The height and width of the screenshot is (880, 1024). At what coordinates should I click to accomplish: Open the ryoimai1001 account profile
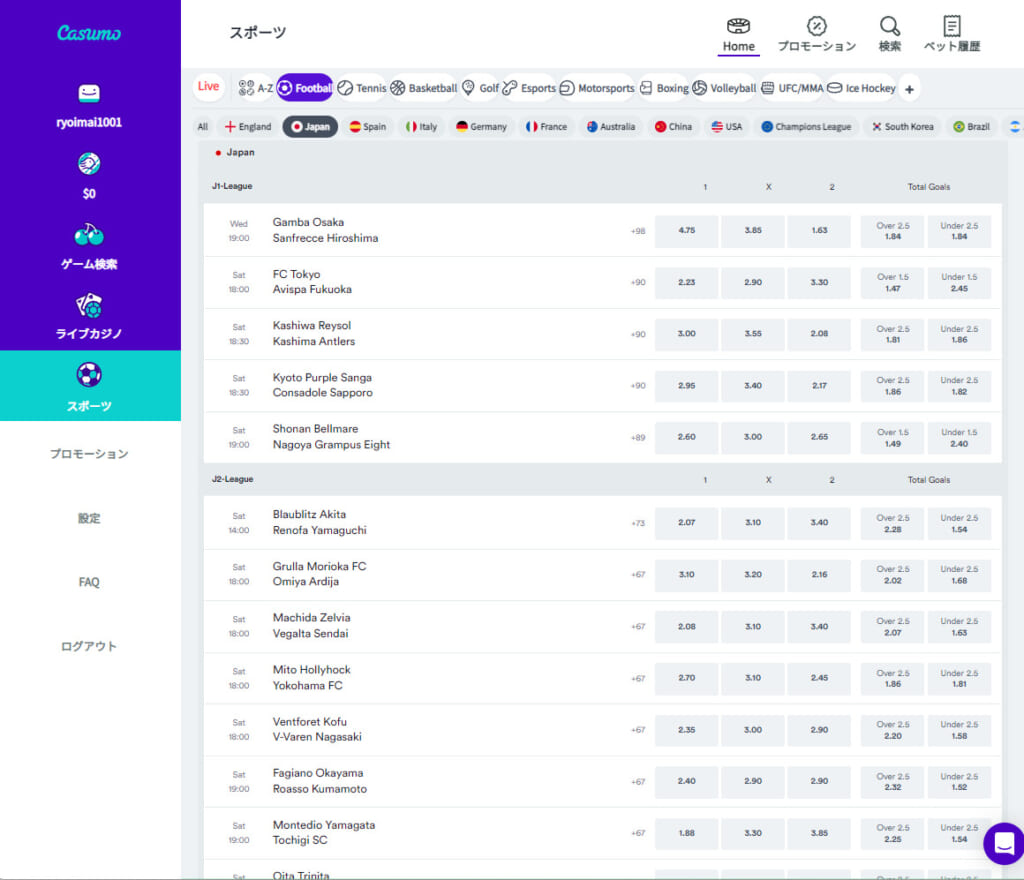pyautogui.click(x=89, y=106)
